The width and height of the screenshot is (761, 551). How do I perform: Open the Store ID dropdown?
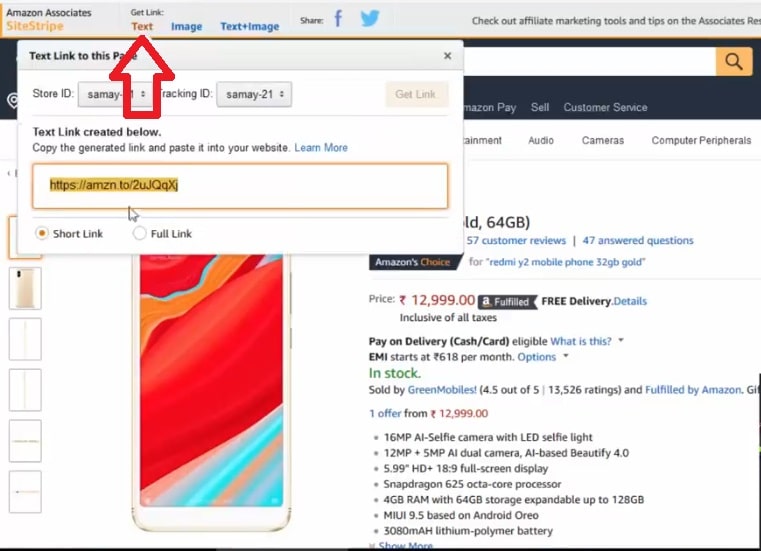[116, 94]
